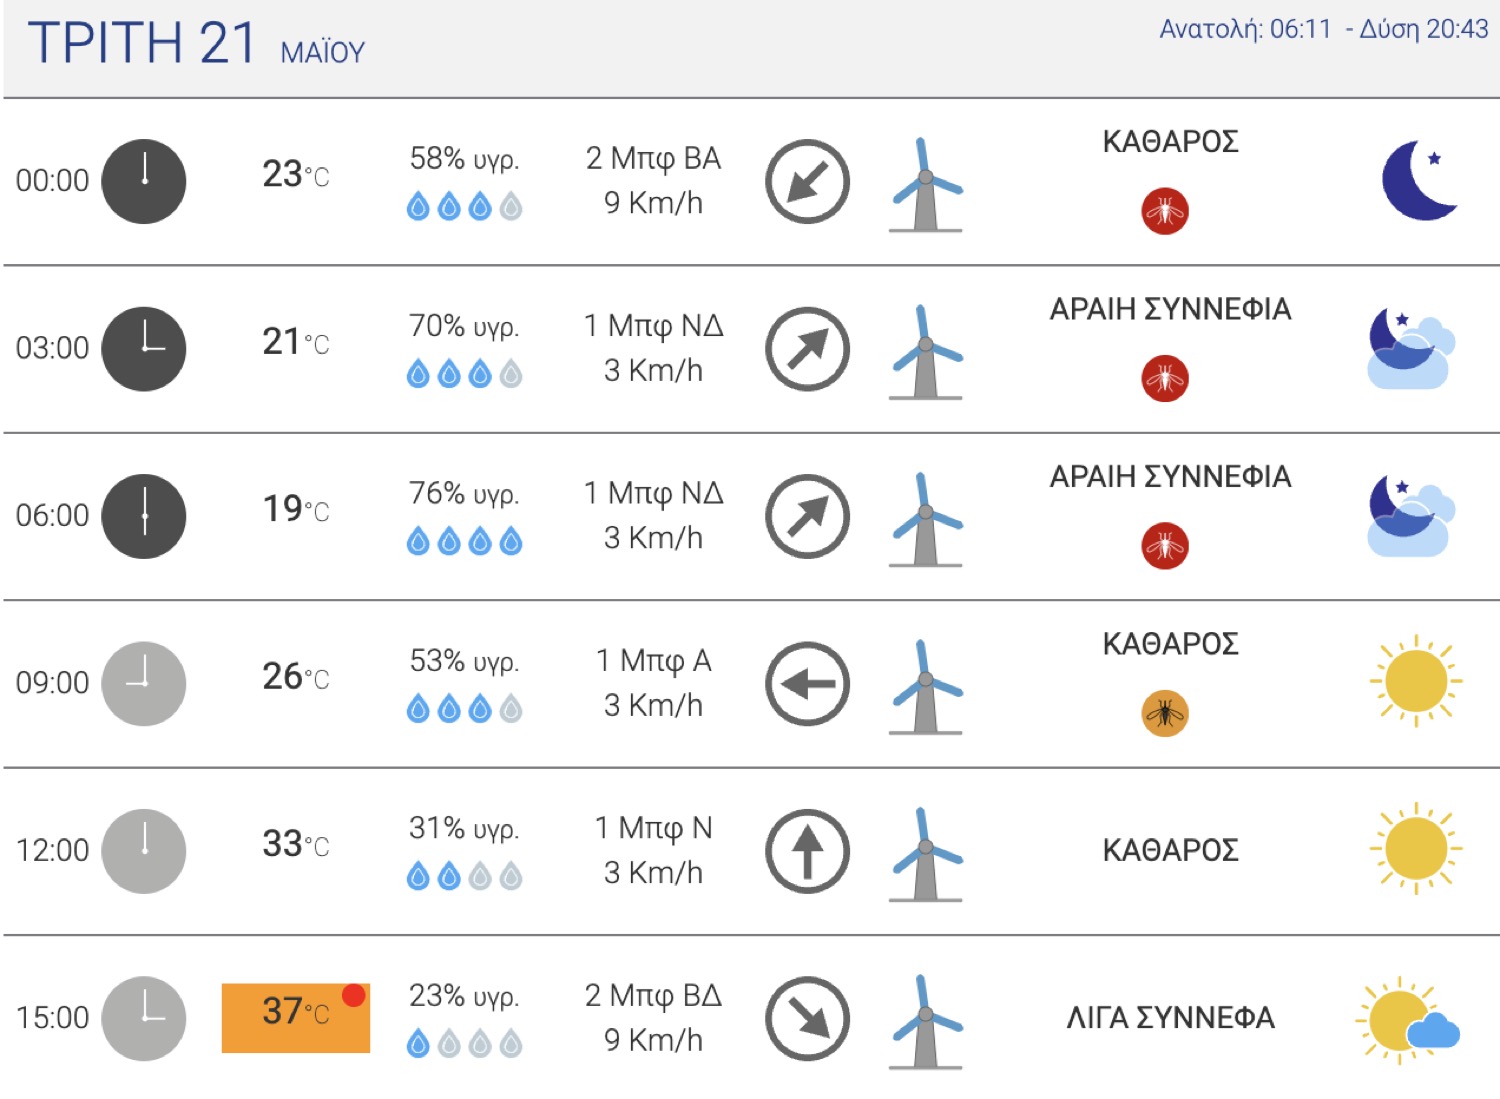
Task: Click the sunrise and sunset times text
Action: [1324, 29]
